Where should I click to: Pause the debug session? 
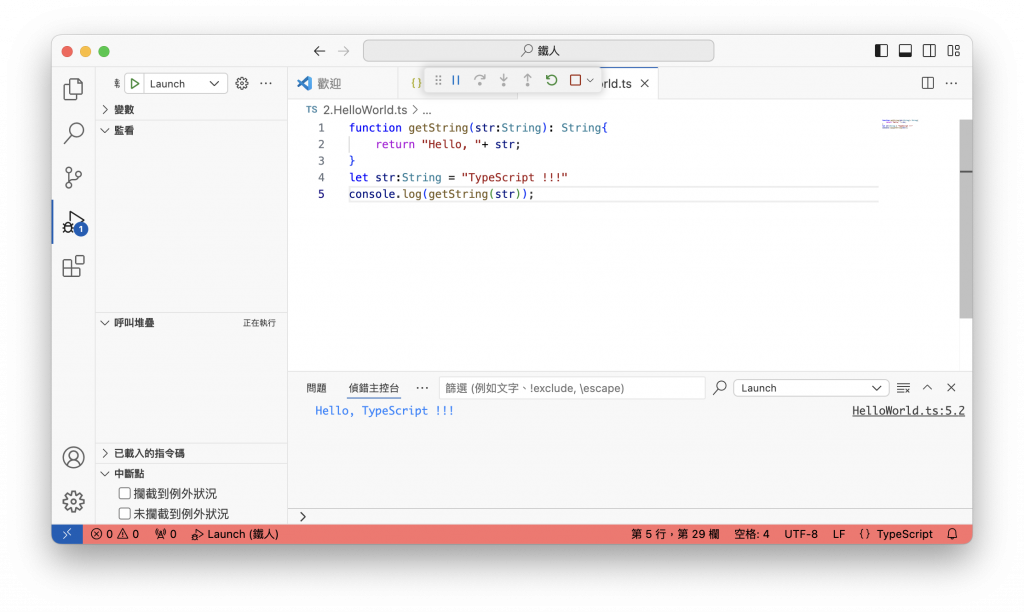coord(456,80)
